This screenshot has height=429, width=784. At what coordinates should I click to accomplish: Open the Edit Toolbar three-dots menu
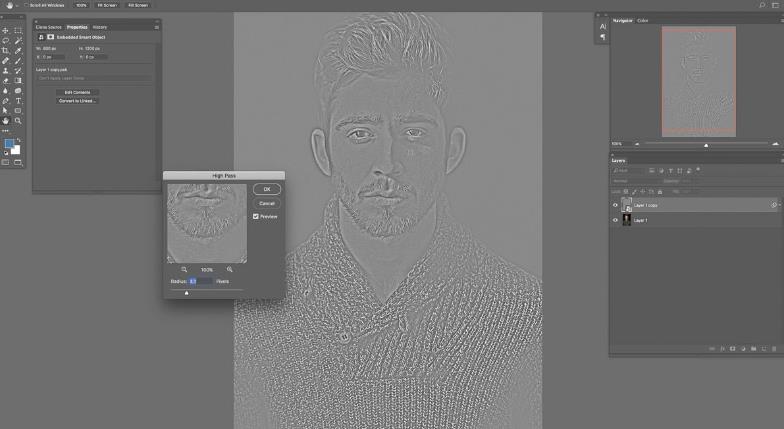[6, 130]
